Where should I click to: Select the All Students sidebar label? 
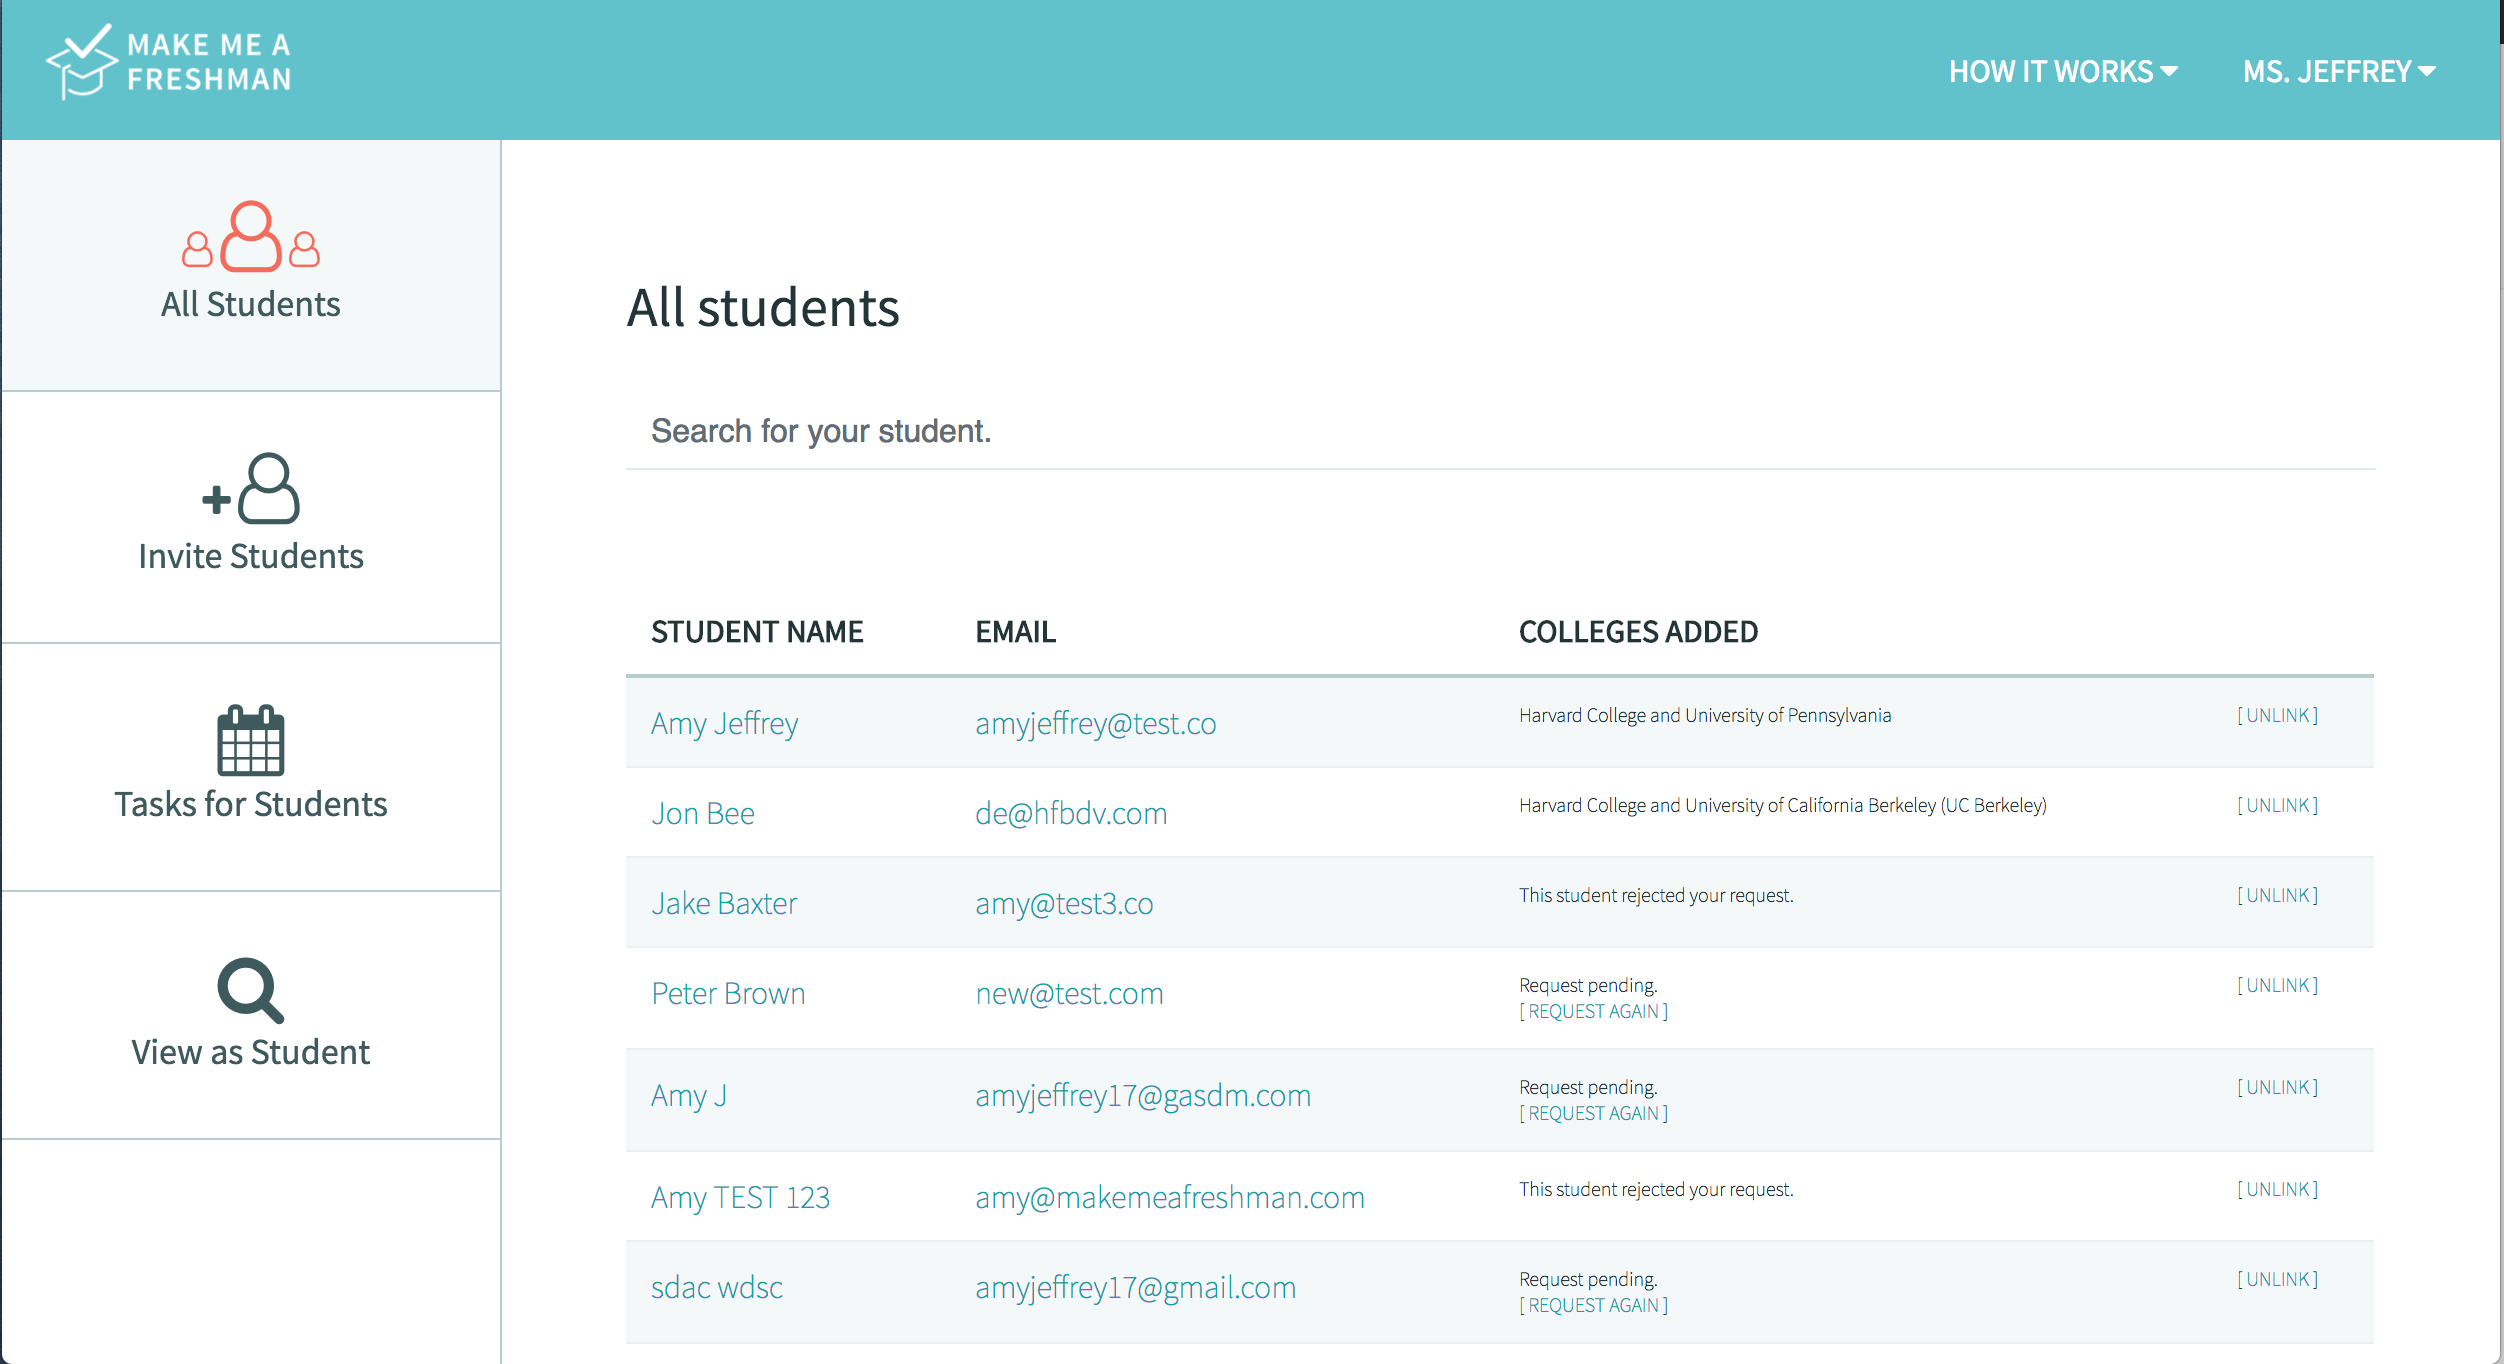[250, 304]
